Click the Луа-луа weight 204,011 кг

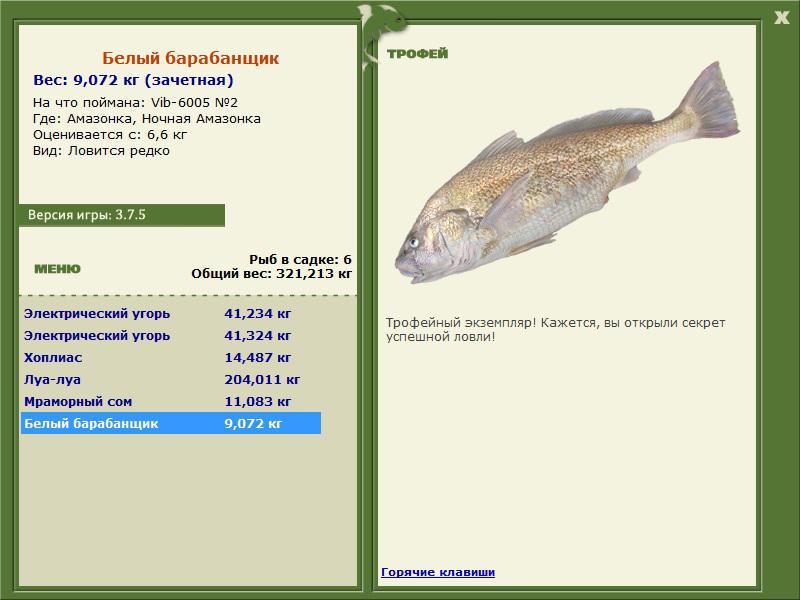click(262, 380)
